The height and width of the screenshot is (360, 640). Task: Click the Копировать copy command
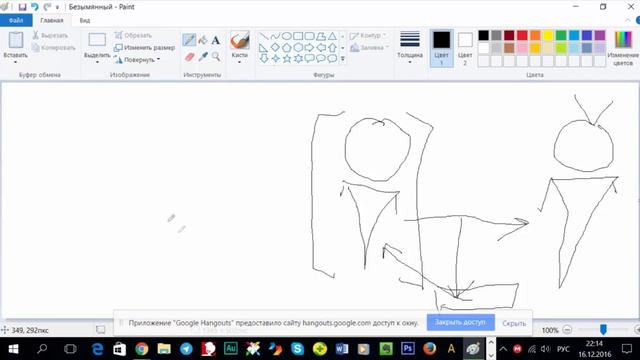click(53, 48)
